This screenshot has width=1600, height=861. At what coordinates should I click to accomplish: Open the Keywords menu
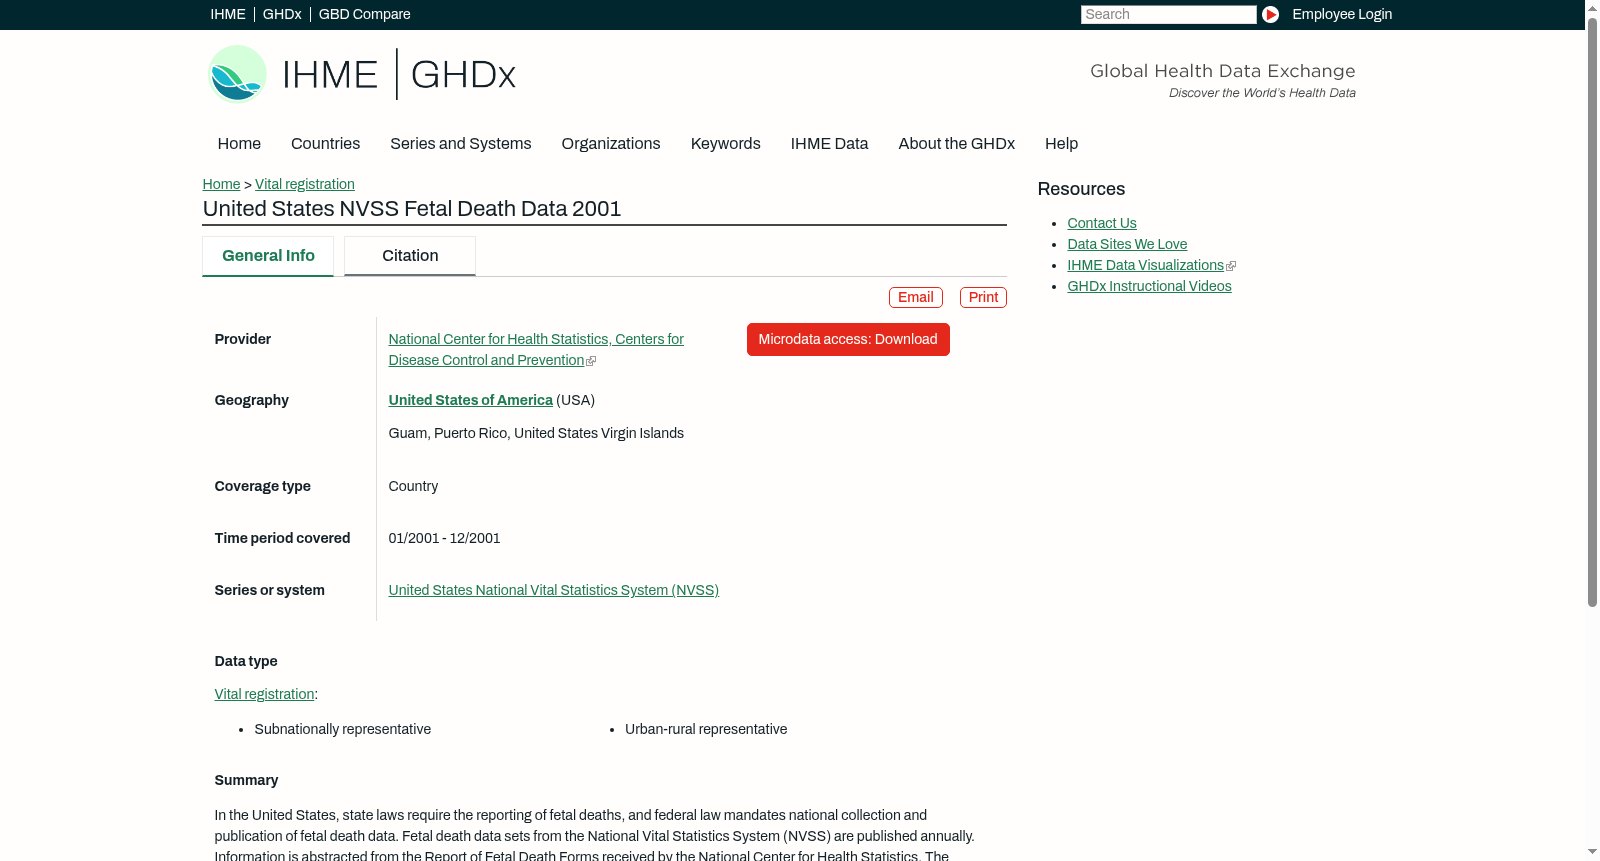tap(726, 144)
